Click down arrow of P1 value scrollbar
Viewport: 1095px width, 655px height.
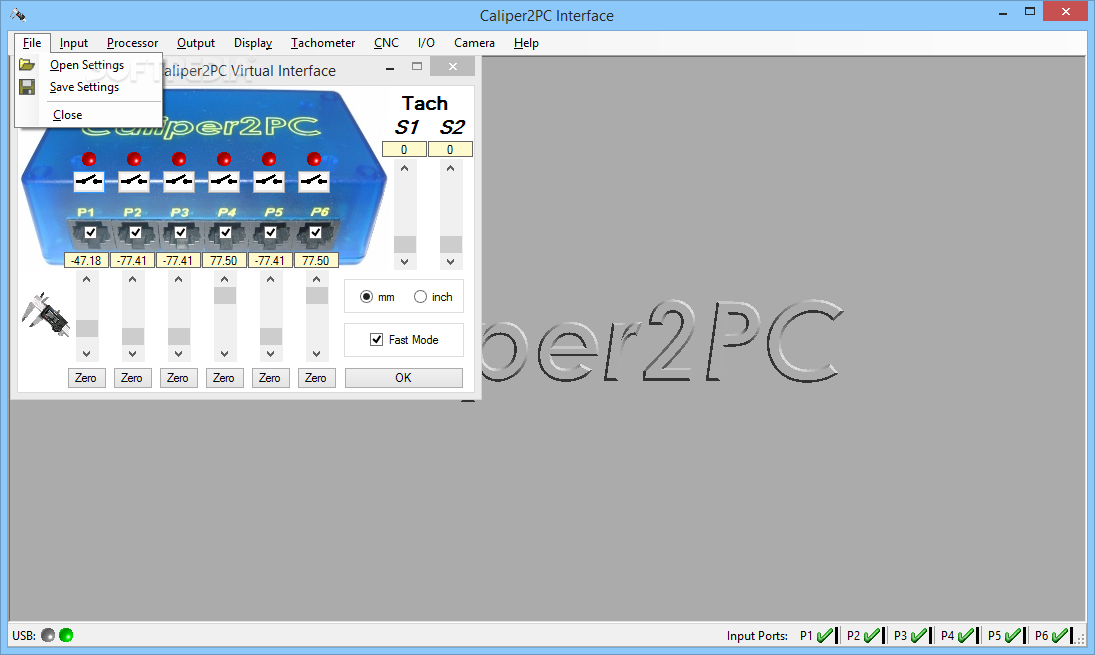(87, 354)
